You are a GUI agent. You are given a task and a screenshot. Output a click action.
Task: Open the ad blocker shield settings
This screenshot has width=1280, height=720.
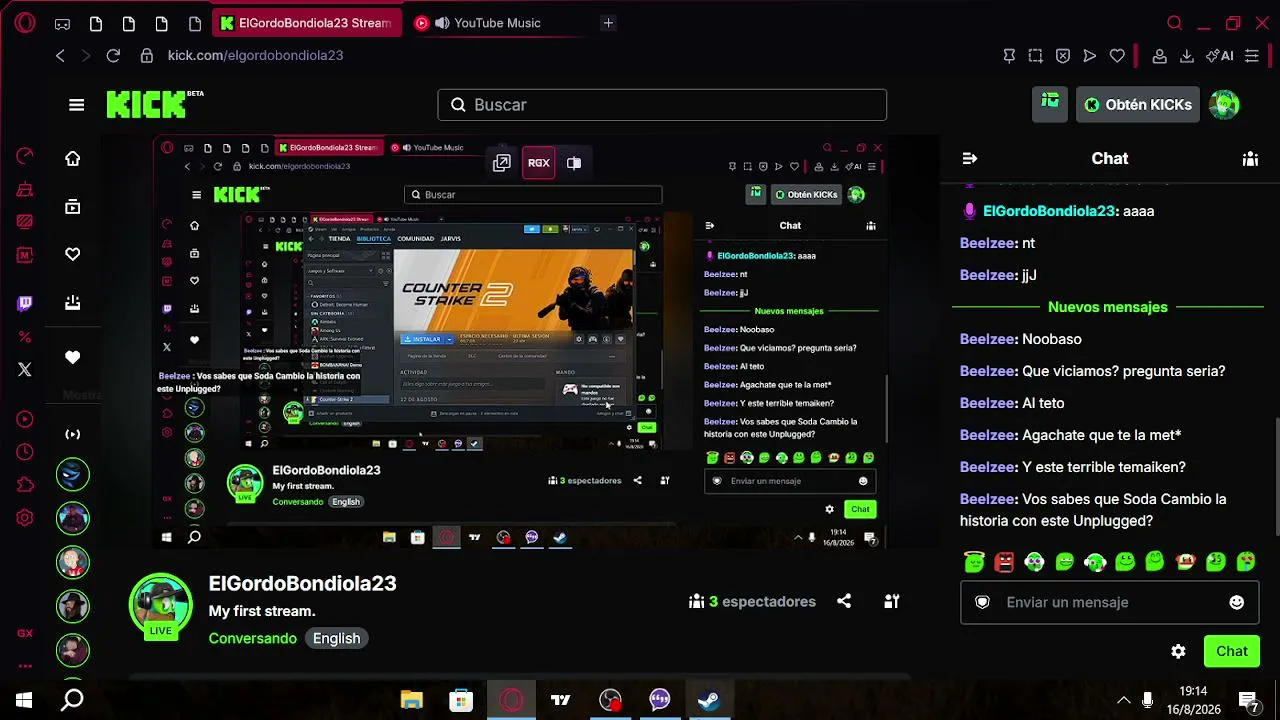(1063, 56)
